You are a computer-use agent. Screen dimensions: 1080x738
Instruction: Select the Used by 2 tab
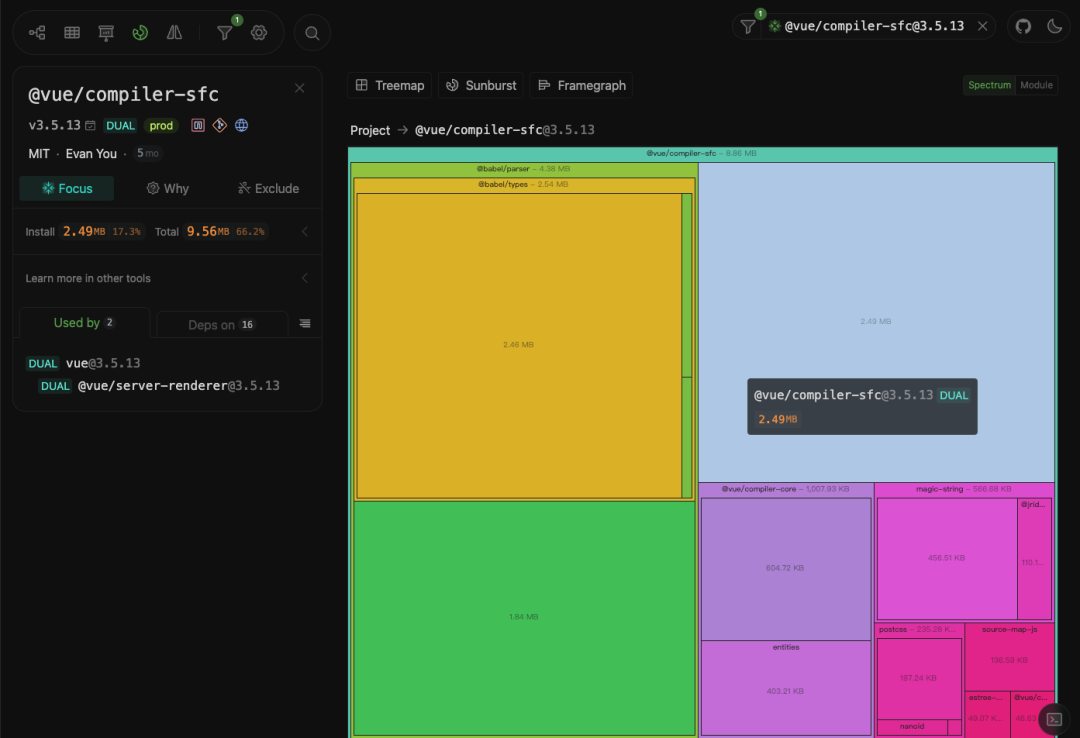84,322
